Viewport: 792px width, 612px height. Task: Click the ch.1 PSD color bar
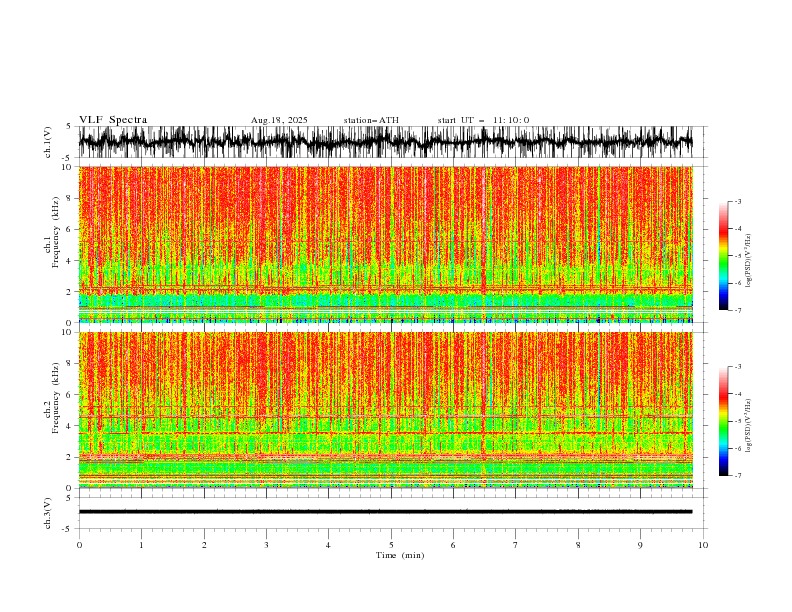724,256
